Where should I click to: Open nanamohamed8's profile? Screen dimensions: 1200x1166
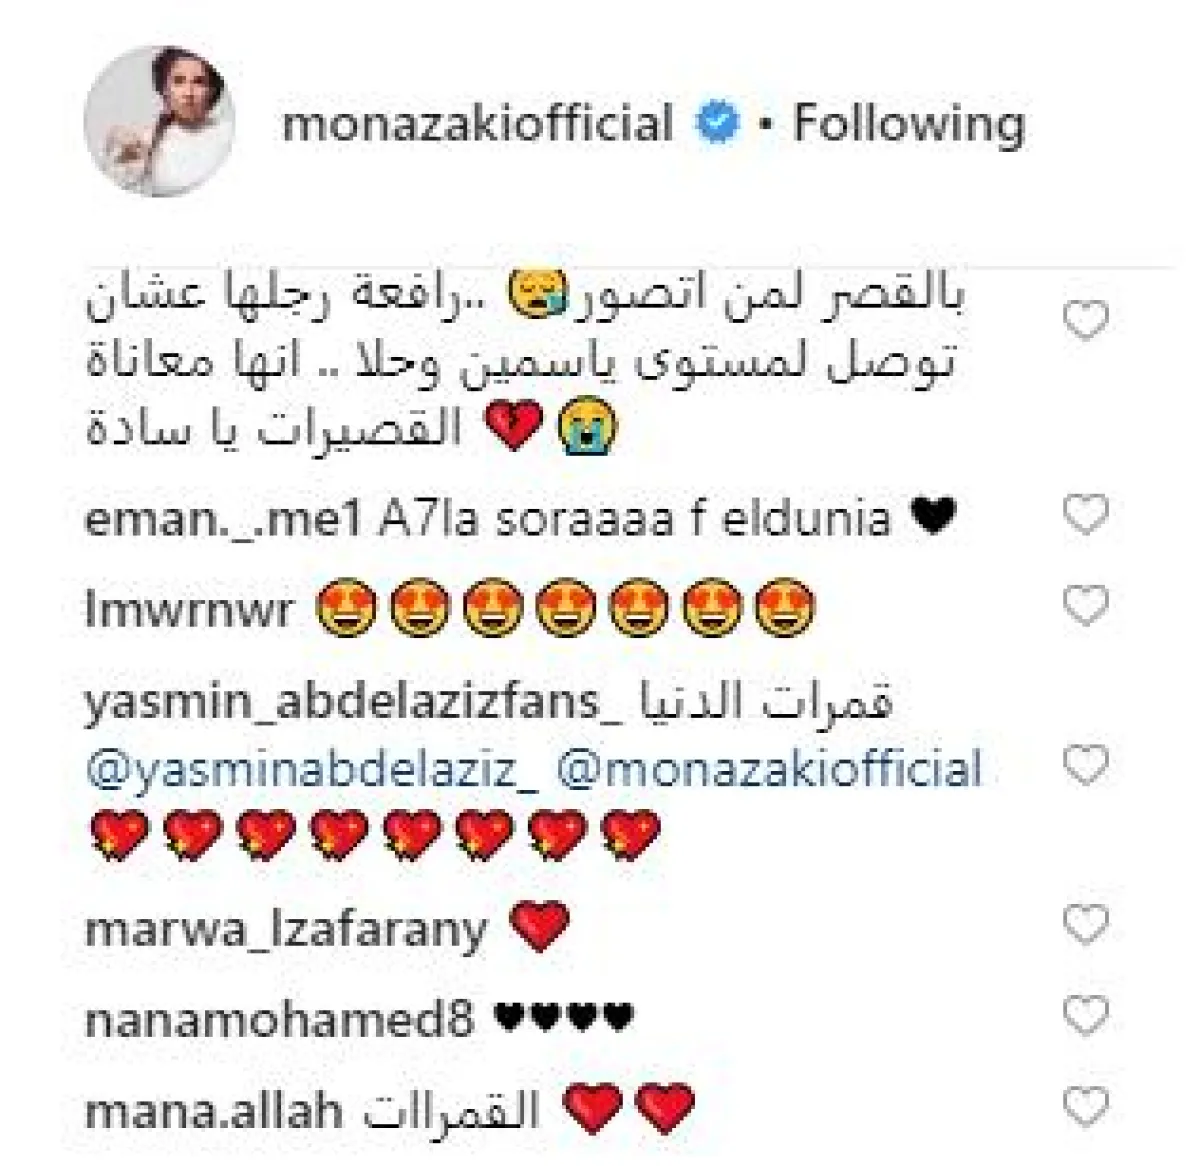(x=279, y=1020)
